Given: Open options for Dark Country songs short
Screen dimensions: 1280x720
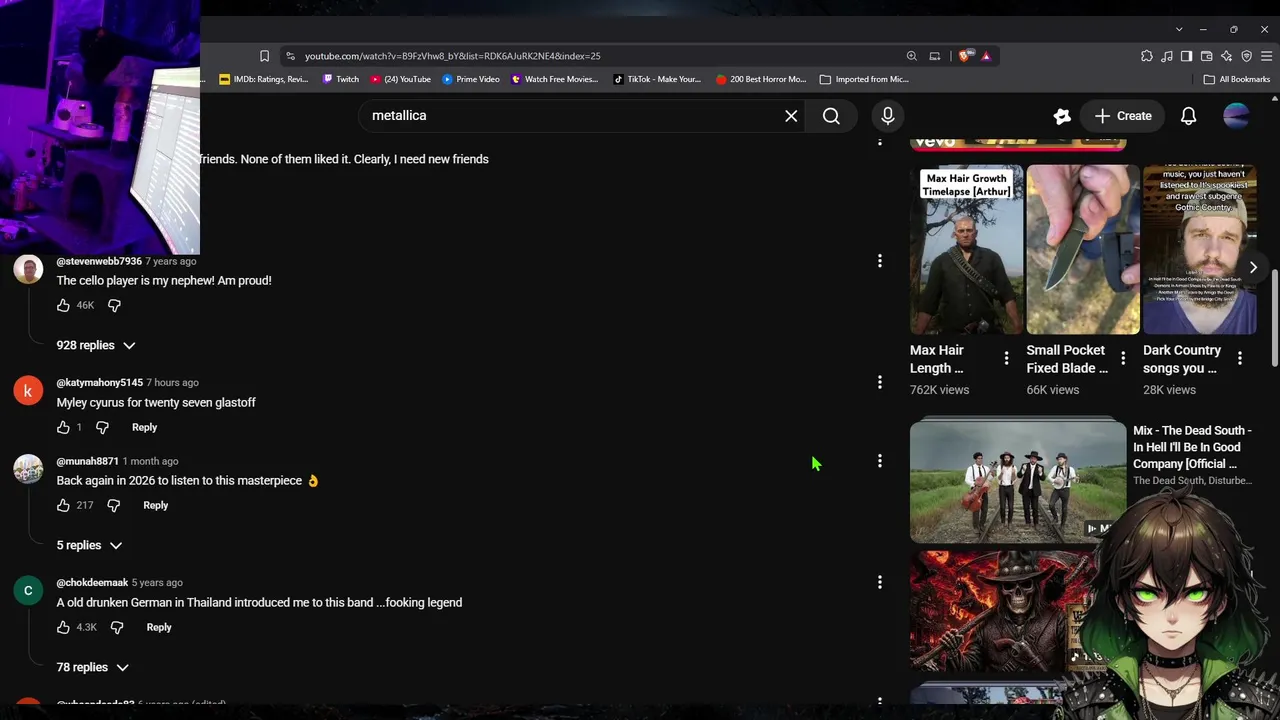Looking at the screenshot, I should click(1240, 358).
